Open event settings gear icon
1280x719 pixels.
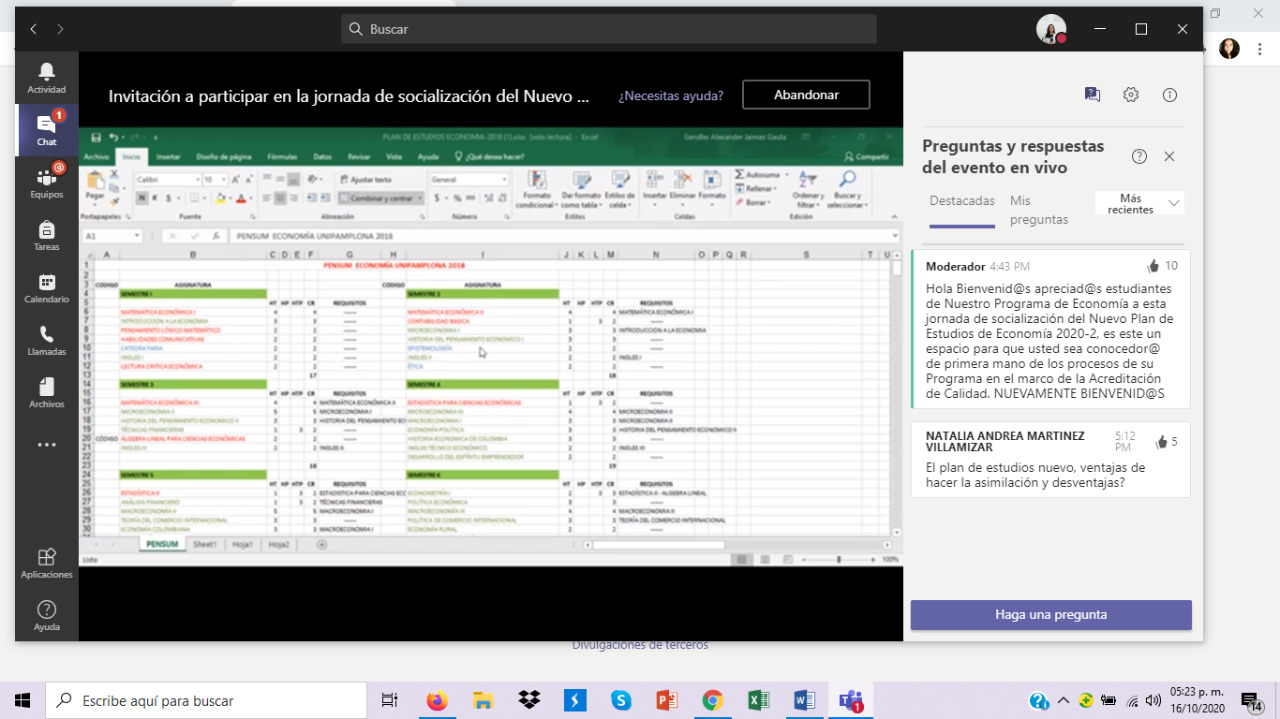click(1130, 95)
